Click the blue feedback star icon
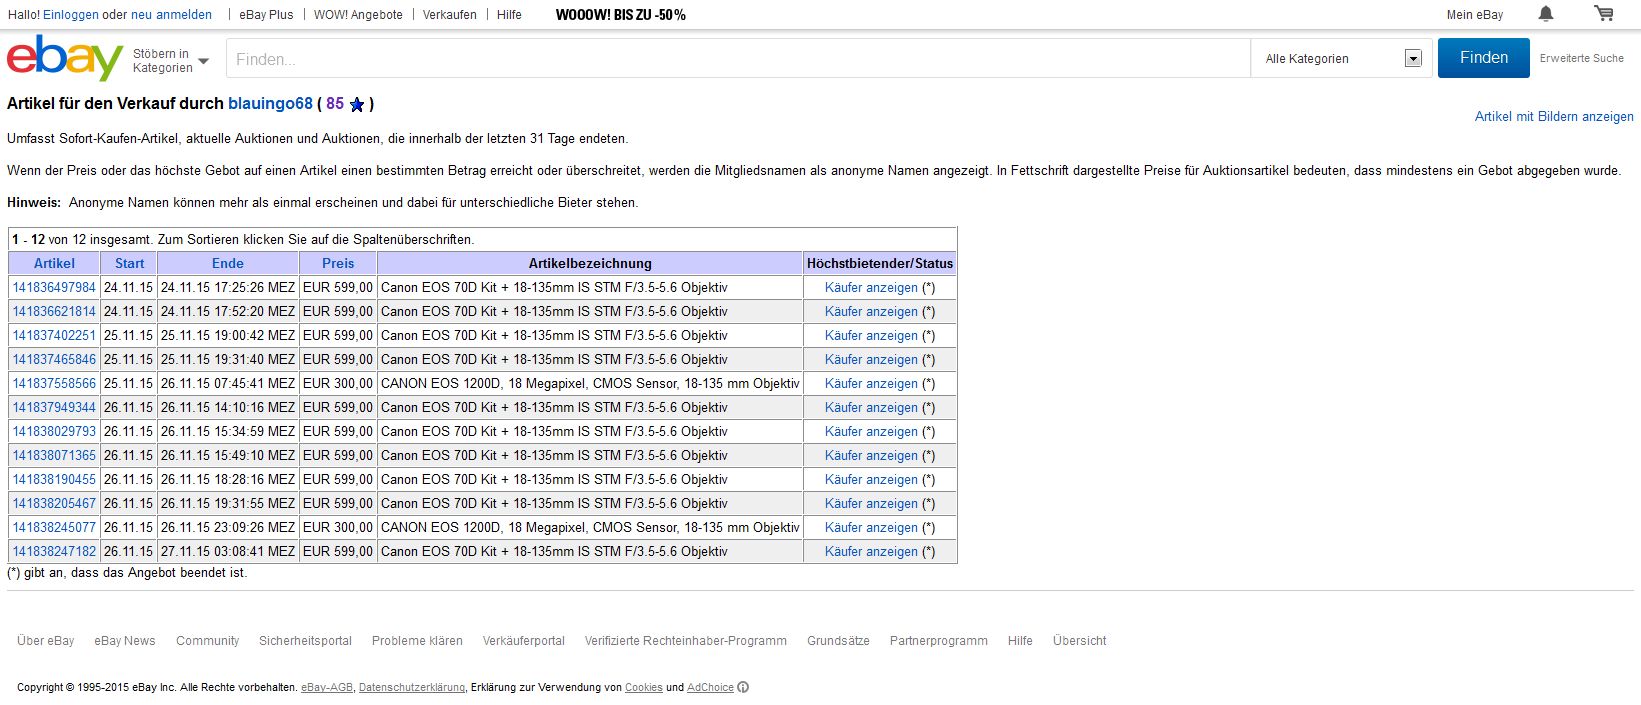The width and height of the screenshot is (1641, 705). pyautogui.click(x=357, y=104)
